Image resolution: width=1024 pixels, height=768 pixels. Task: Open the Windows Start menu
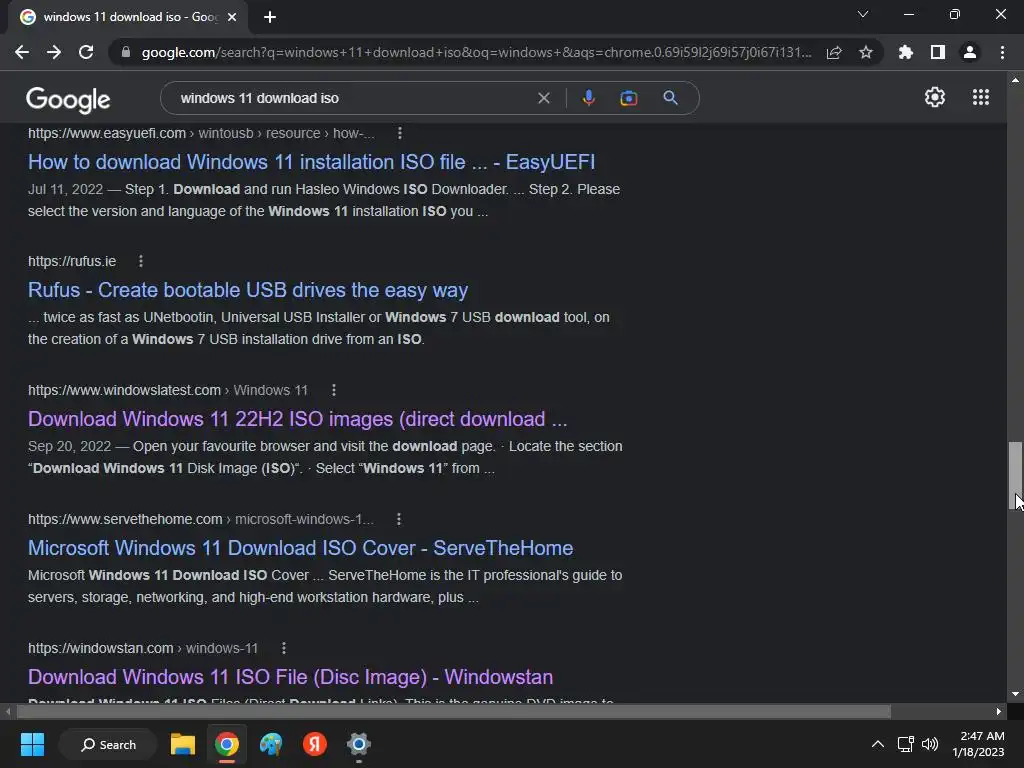point(32,744)
